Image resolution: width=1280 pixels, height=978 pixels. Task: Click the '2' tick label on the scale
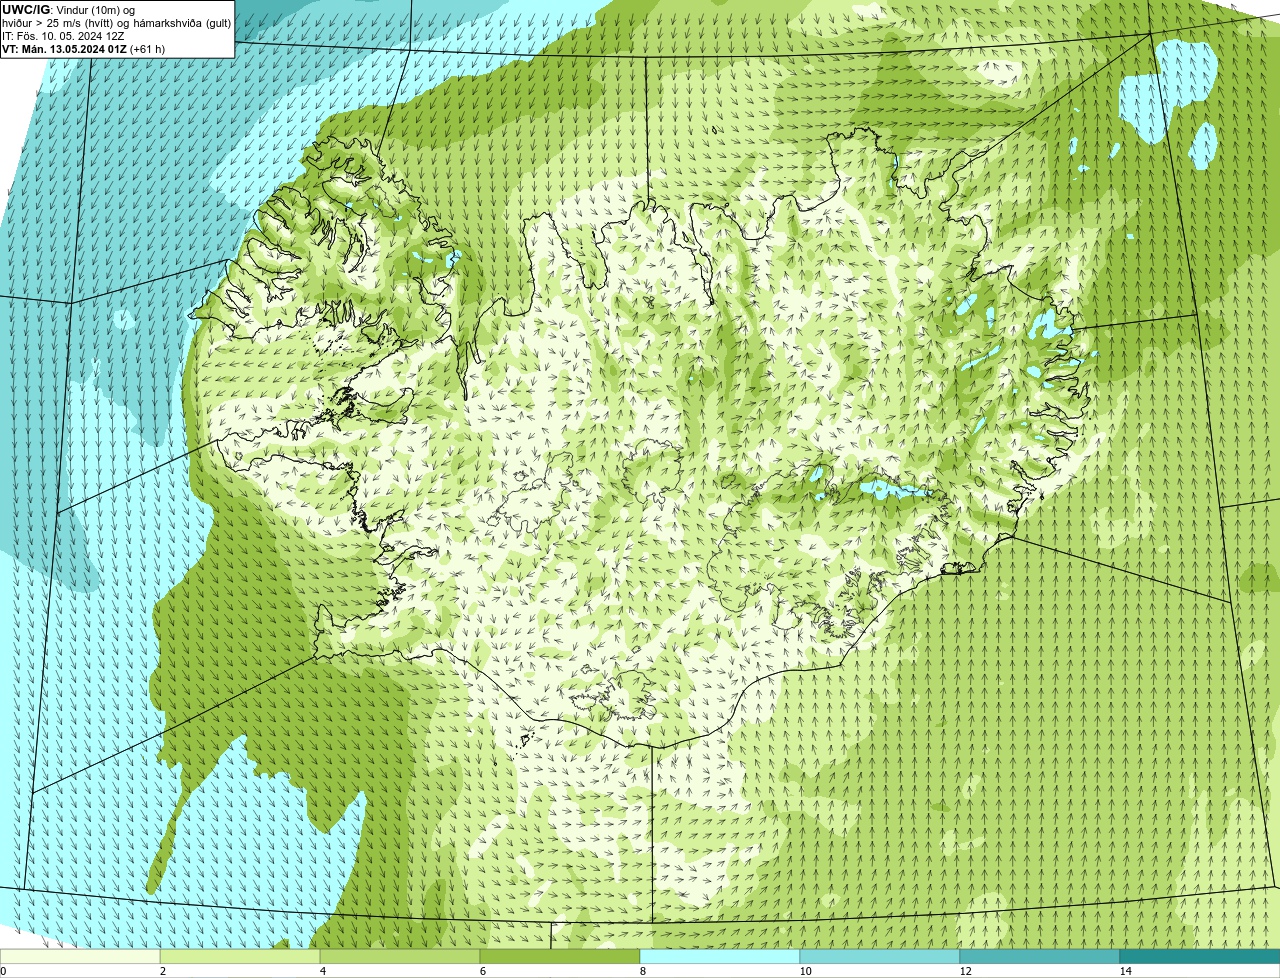tap(163, 971)
